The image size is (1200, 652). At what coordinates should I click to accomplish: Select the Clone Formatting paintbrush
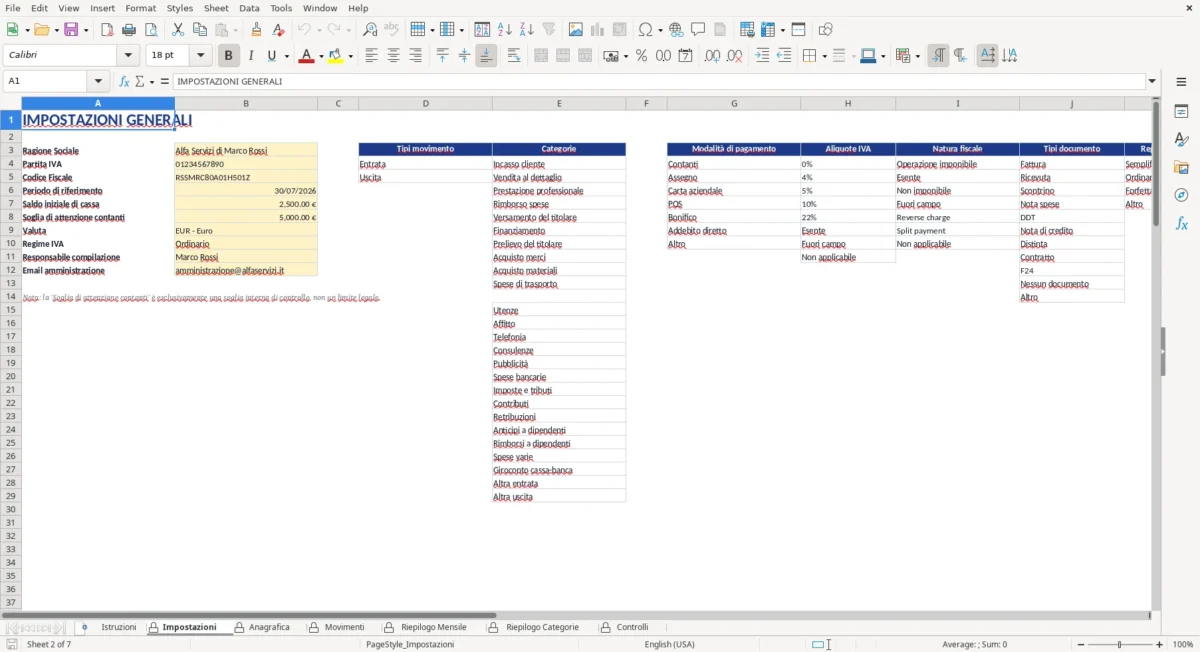(x=257, y=29)
